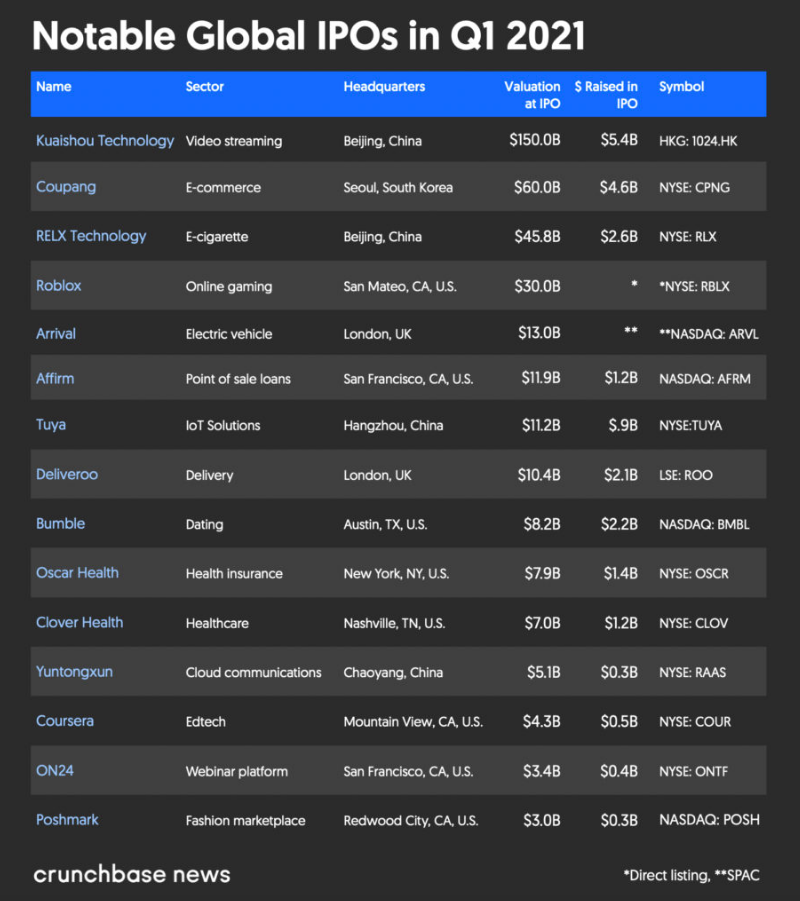Click the Affirm company name
This screenshot has width=800, height=901.
coord(55,378)
